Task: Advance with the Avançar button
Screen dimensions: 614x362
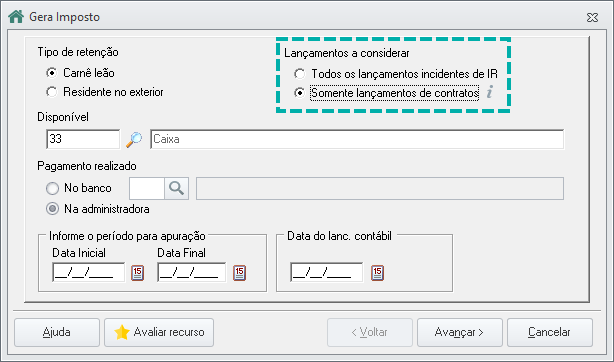Action: pos(459,332)
